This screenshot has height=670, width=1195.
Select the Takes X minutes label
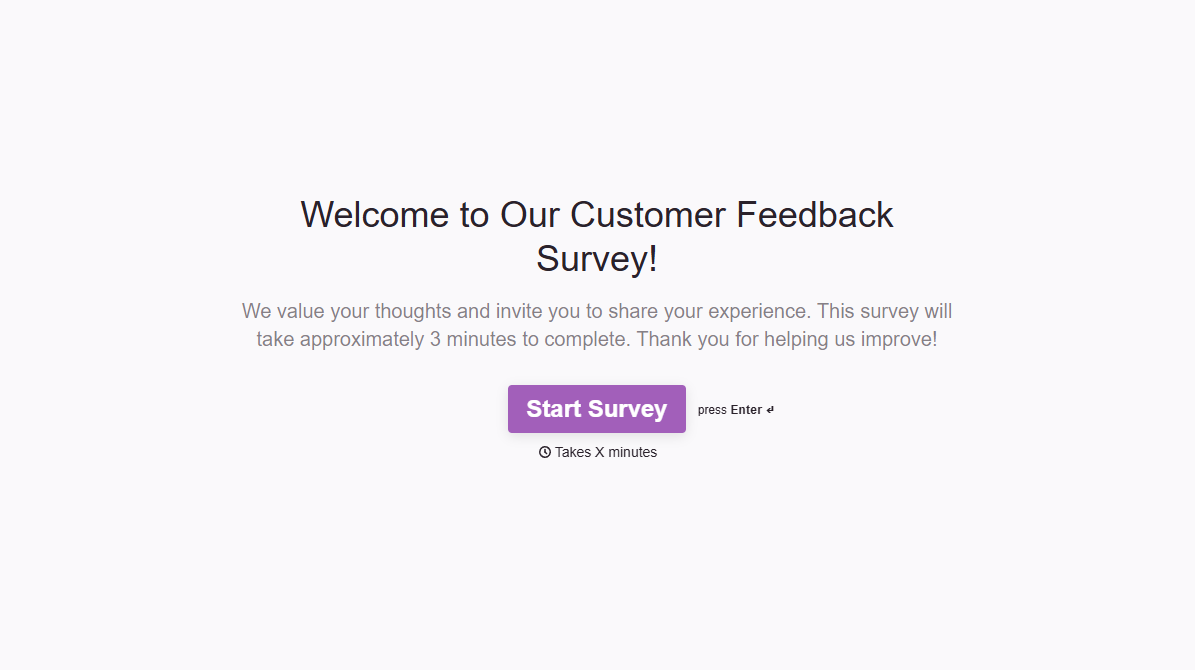pos(605,452)
